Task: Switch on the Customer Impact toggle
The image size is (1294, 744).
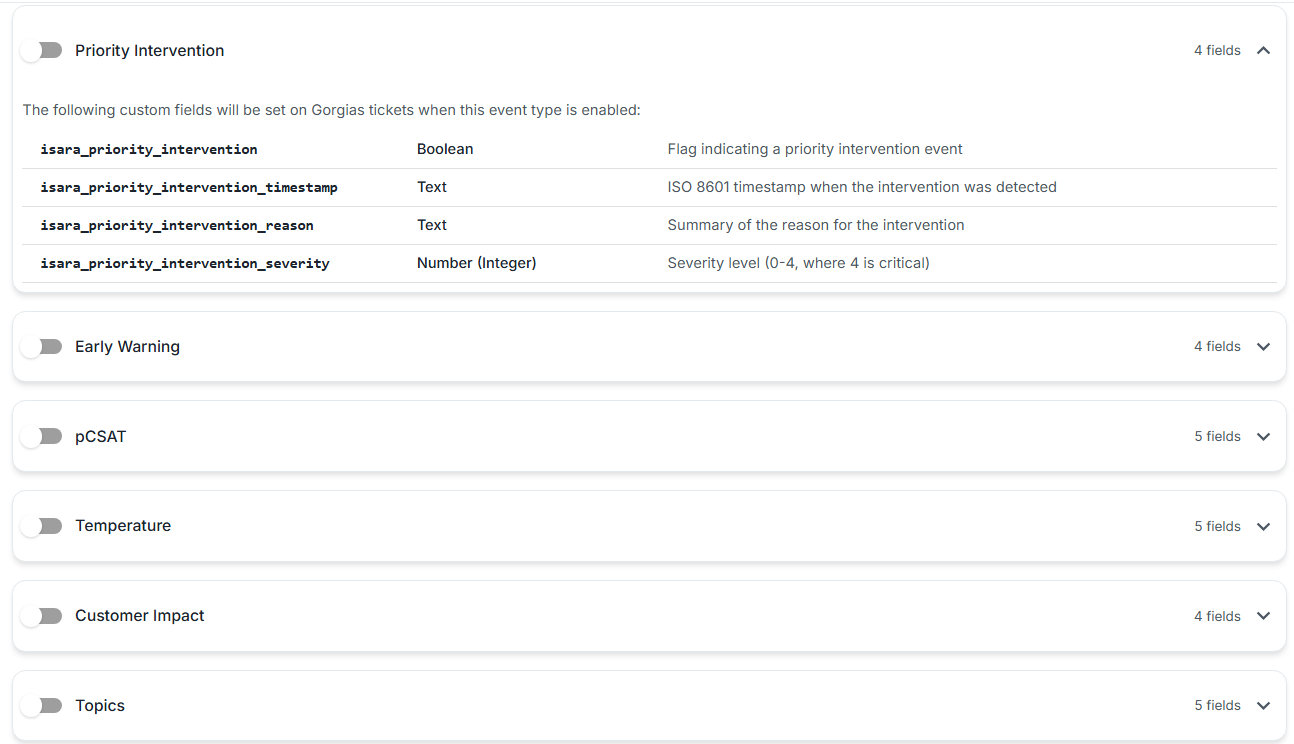Action: (42, 616)
